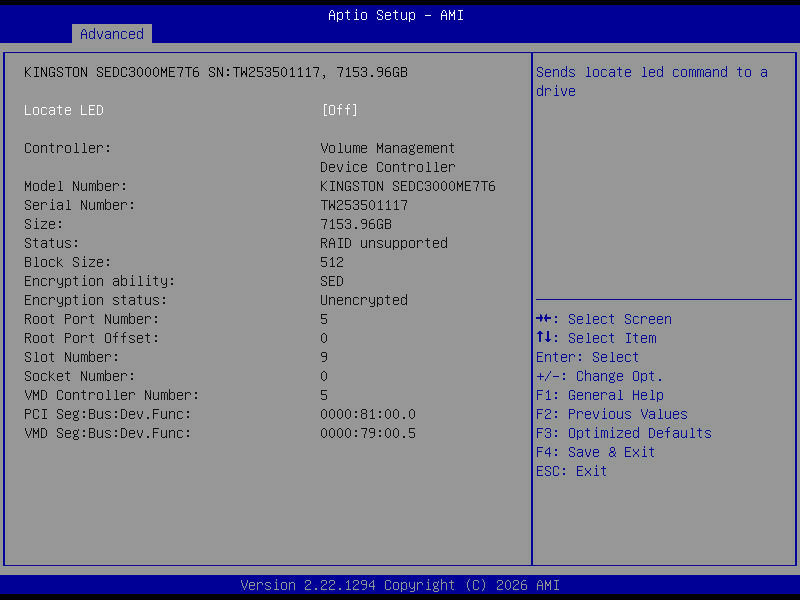The height and width of the screenshot is (600, 800).
Task: Click the VMD Seg:Bus:Dev.Func: label
Action: (107, 433)
